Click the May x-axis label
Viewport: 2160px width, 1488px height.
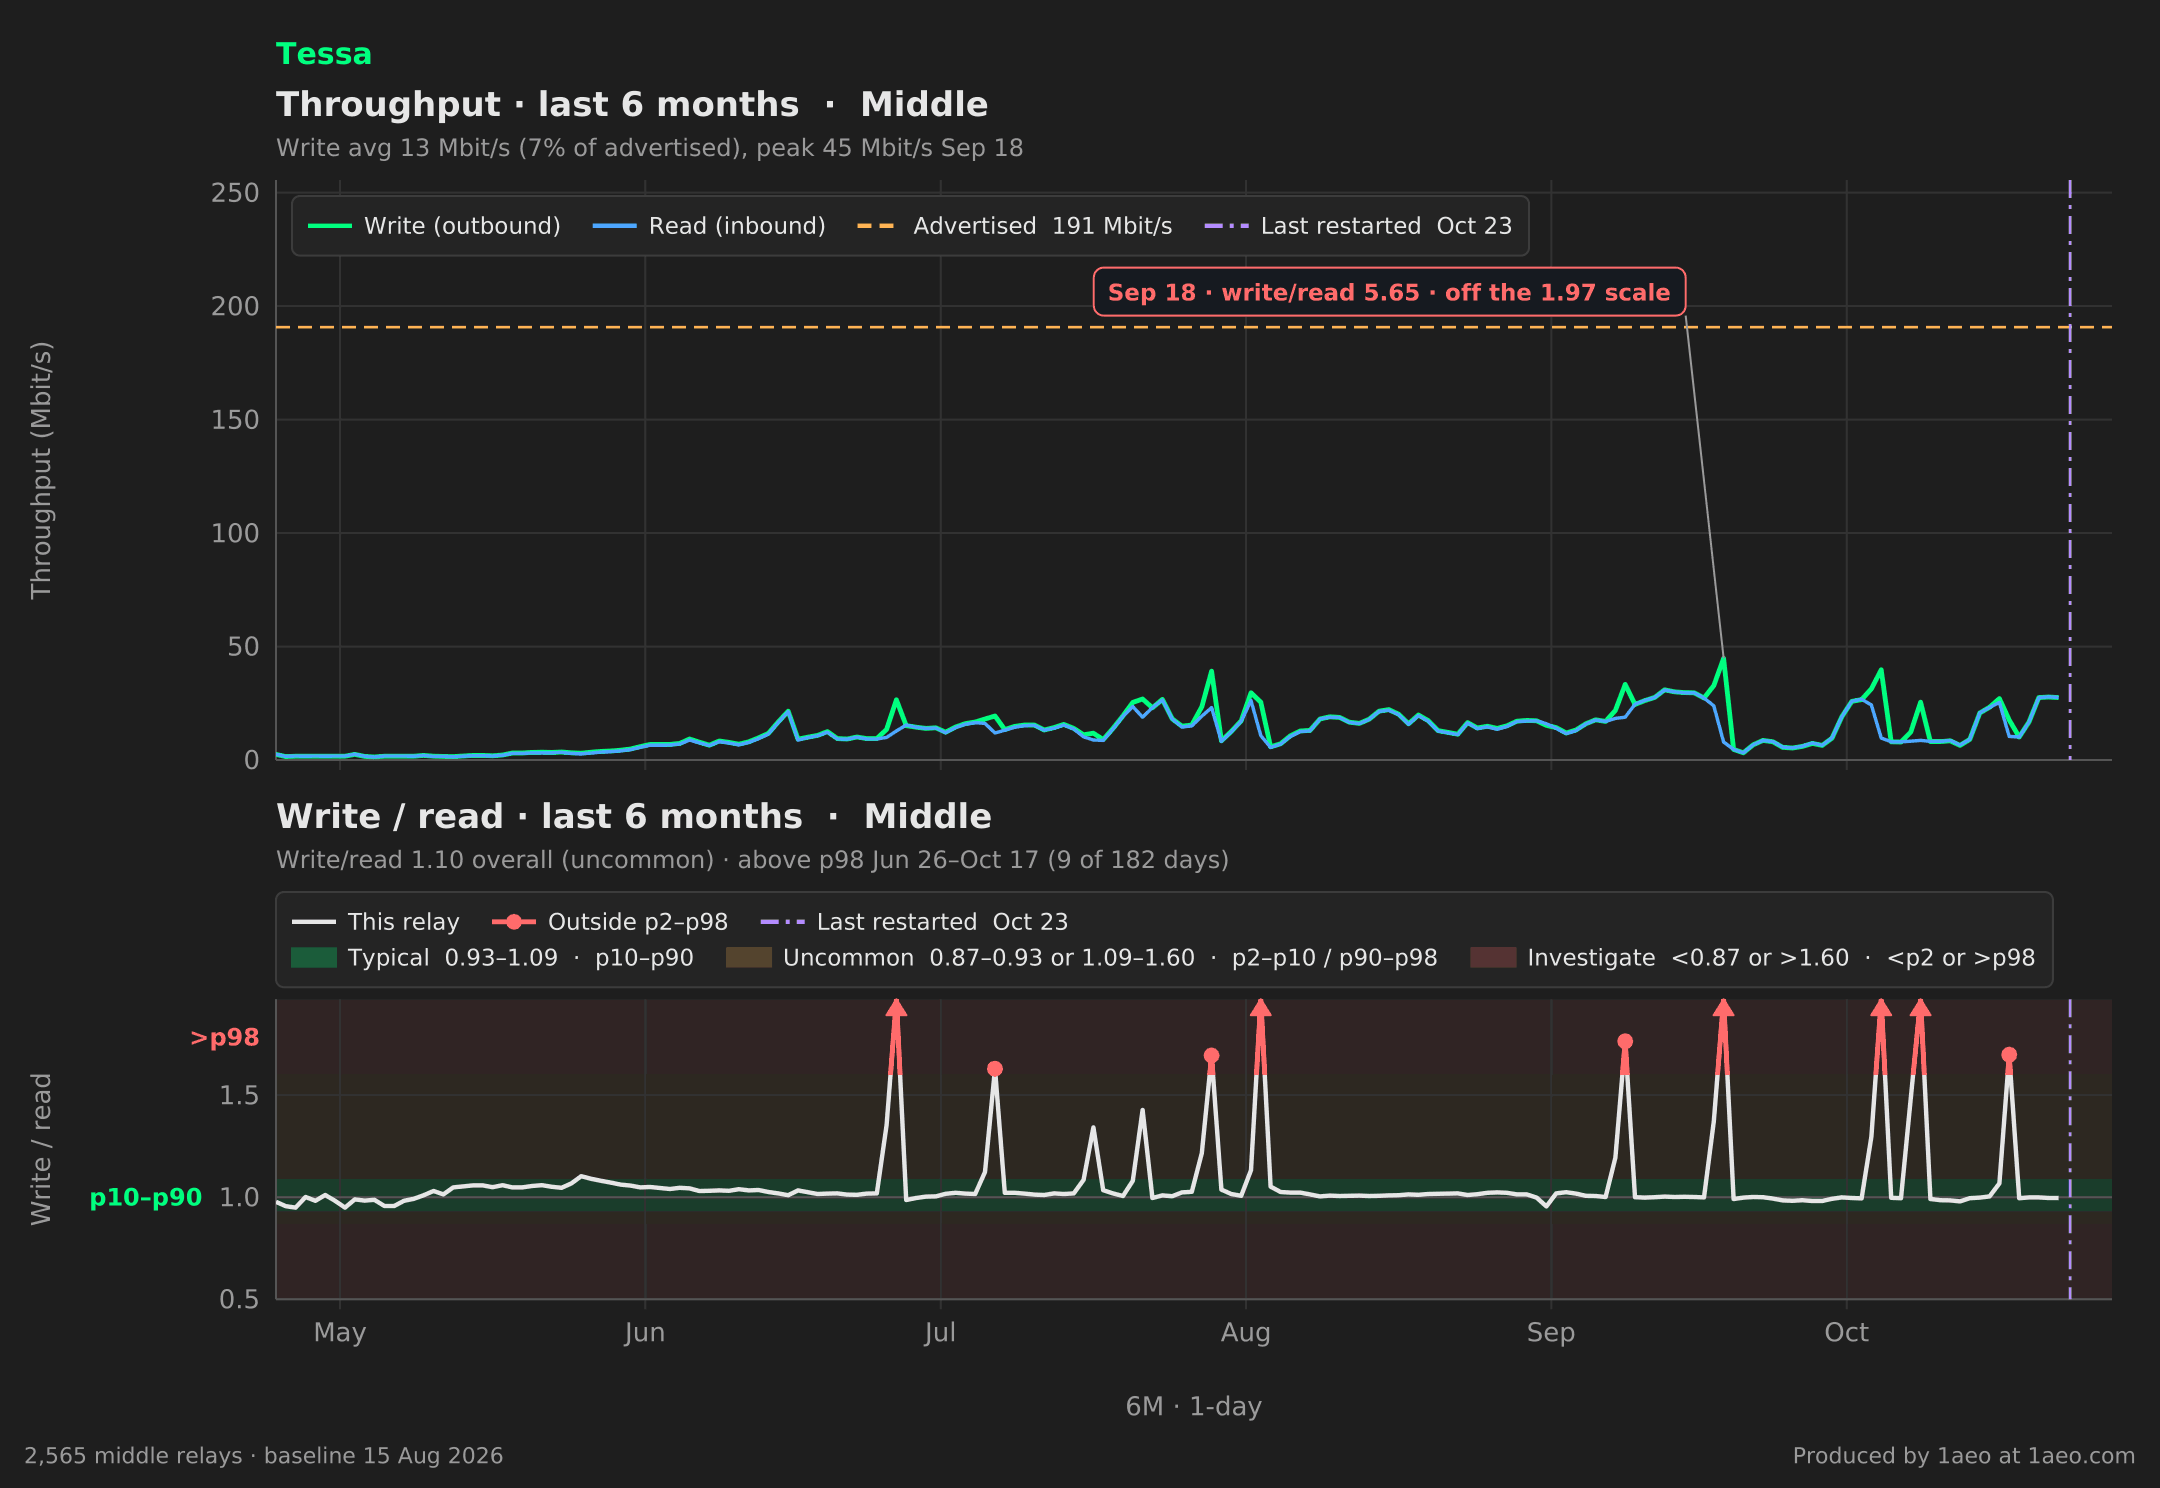click(340, 1333)
